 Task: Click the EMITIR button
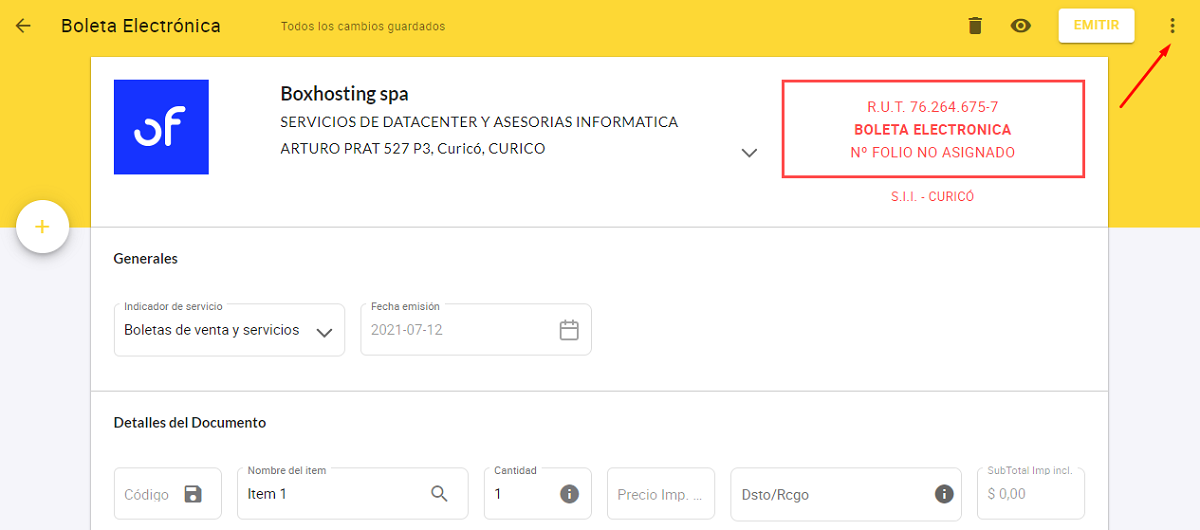[1096, 26]
